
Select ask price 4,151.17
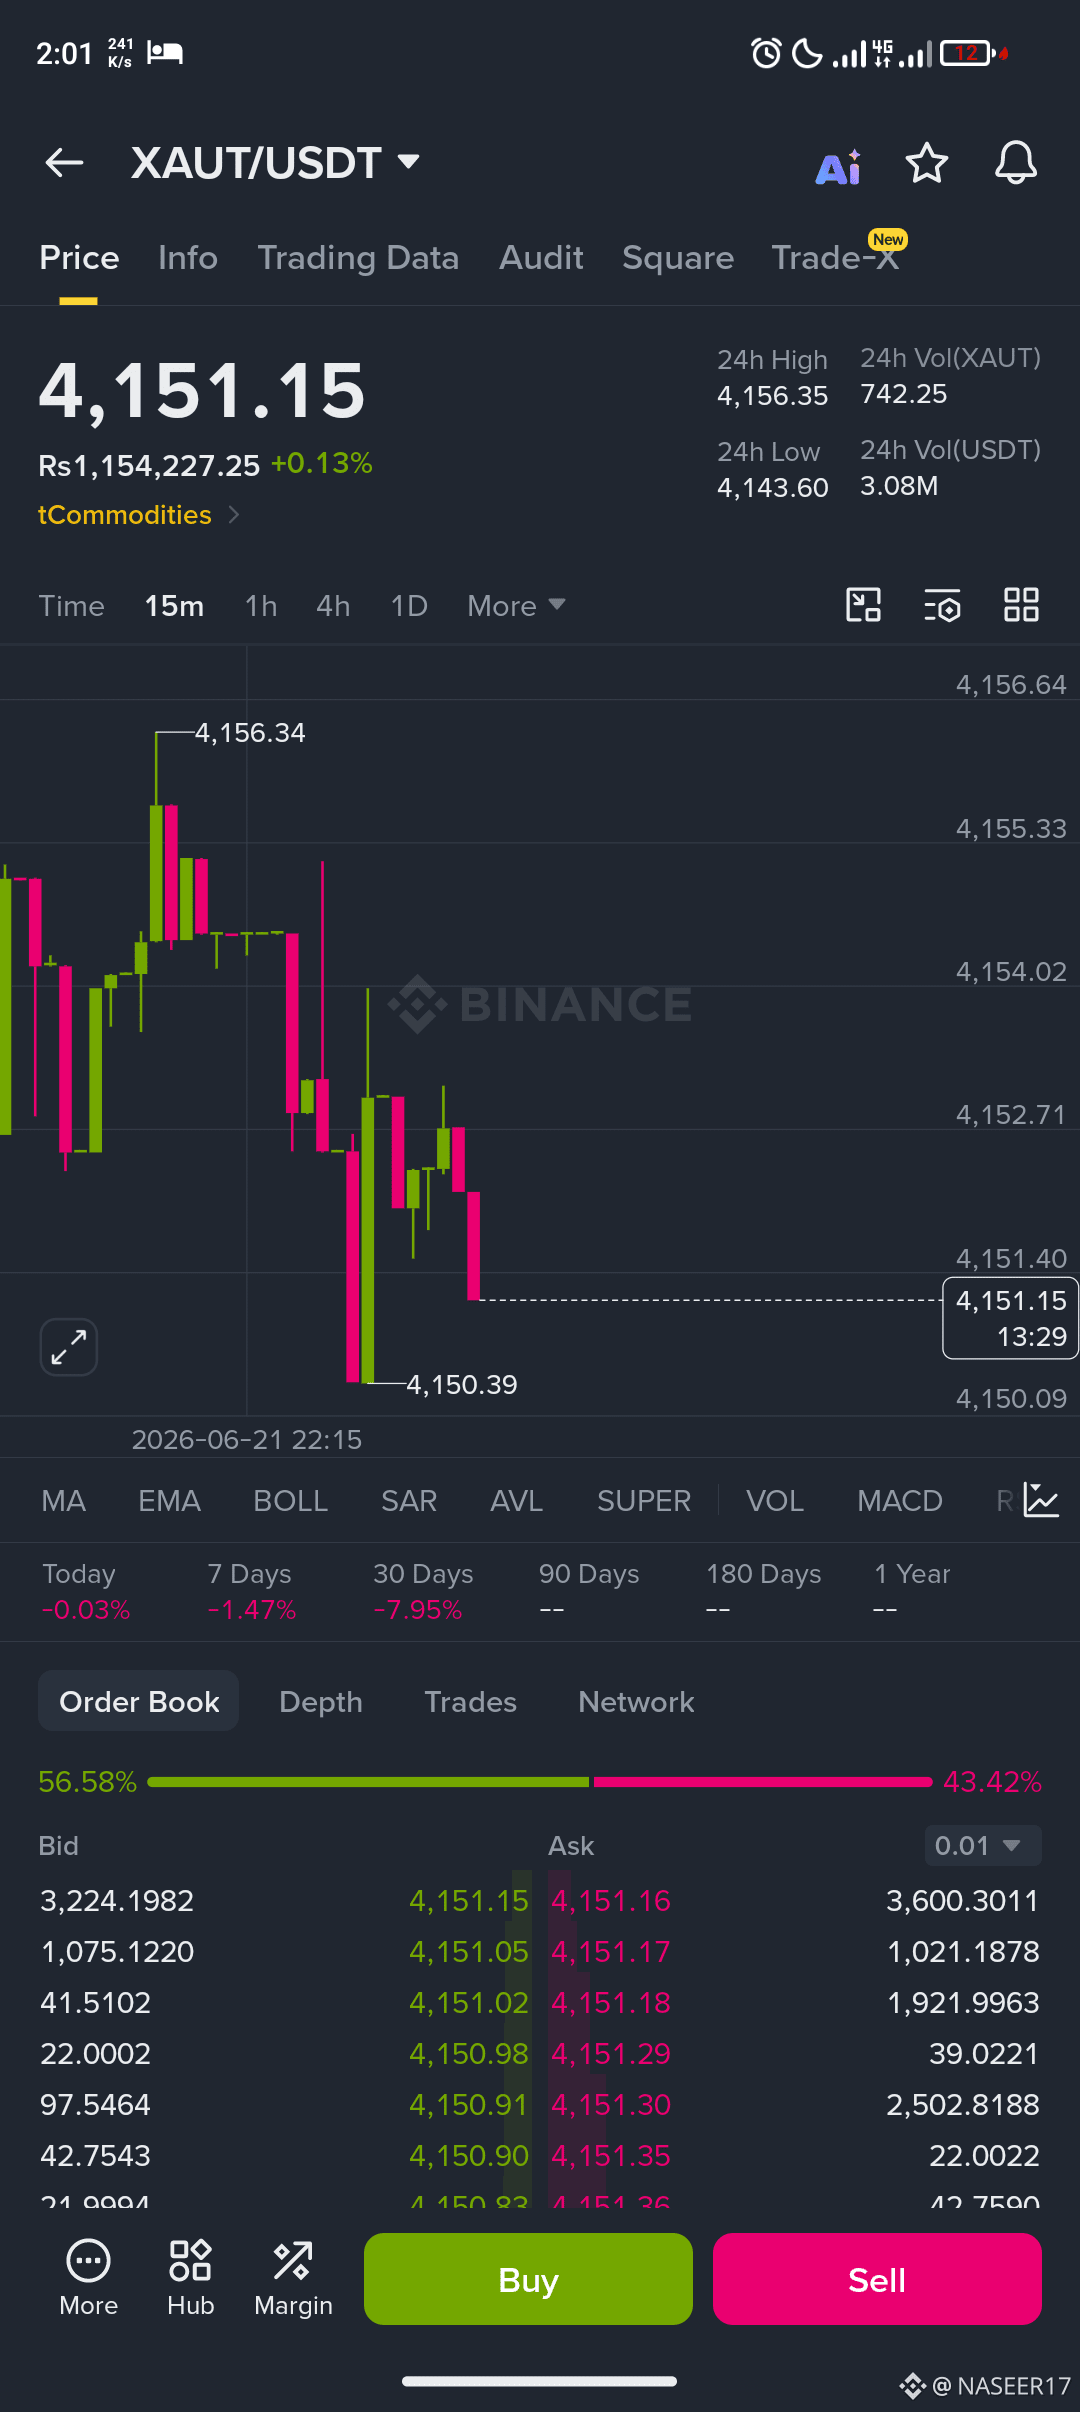click(611, 1952)
